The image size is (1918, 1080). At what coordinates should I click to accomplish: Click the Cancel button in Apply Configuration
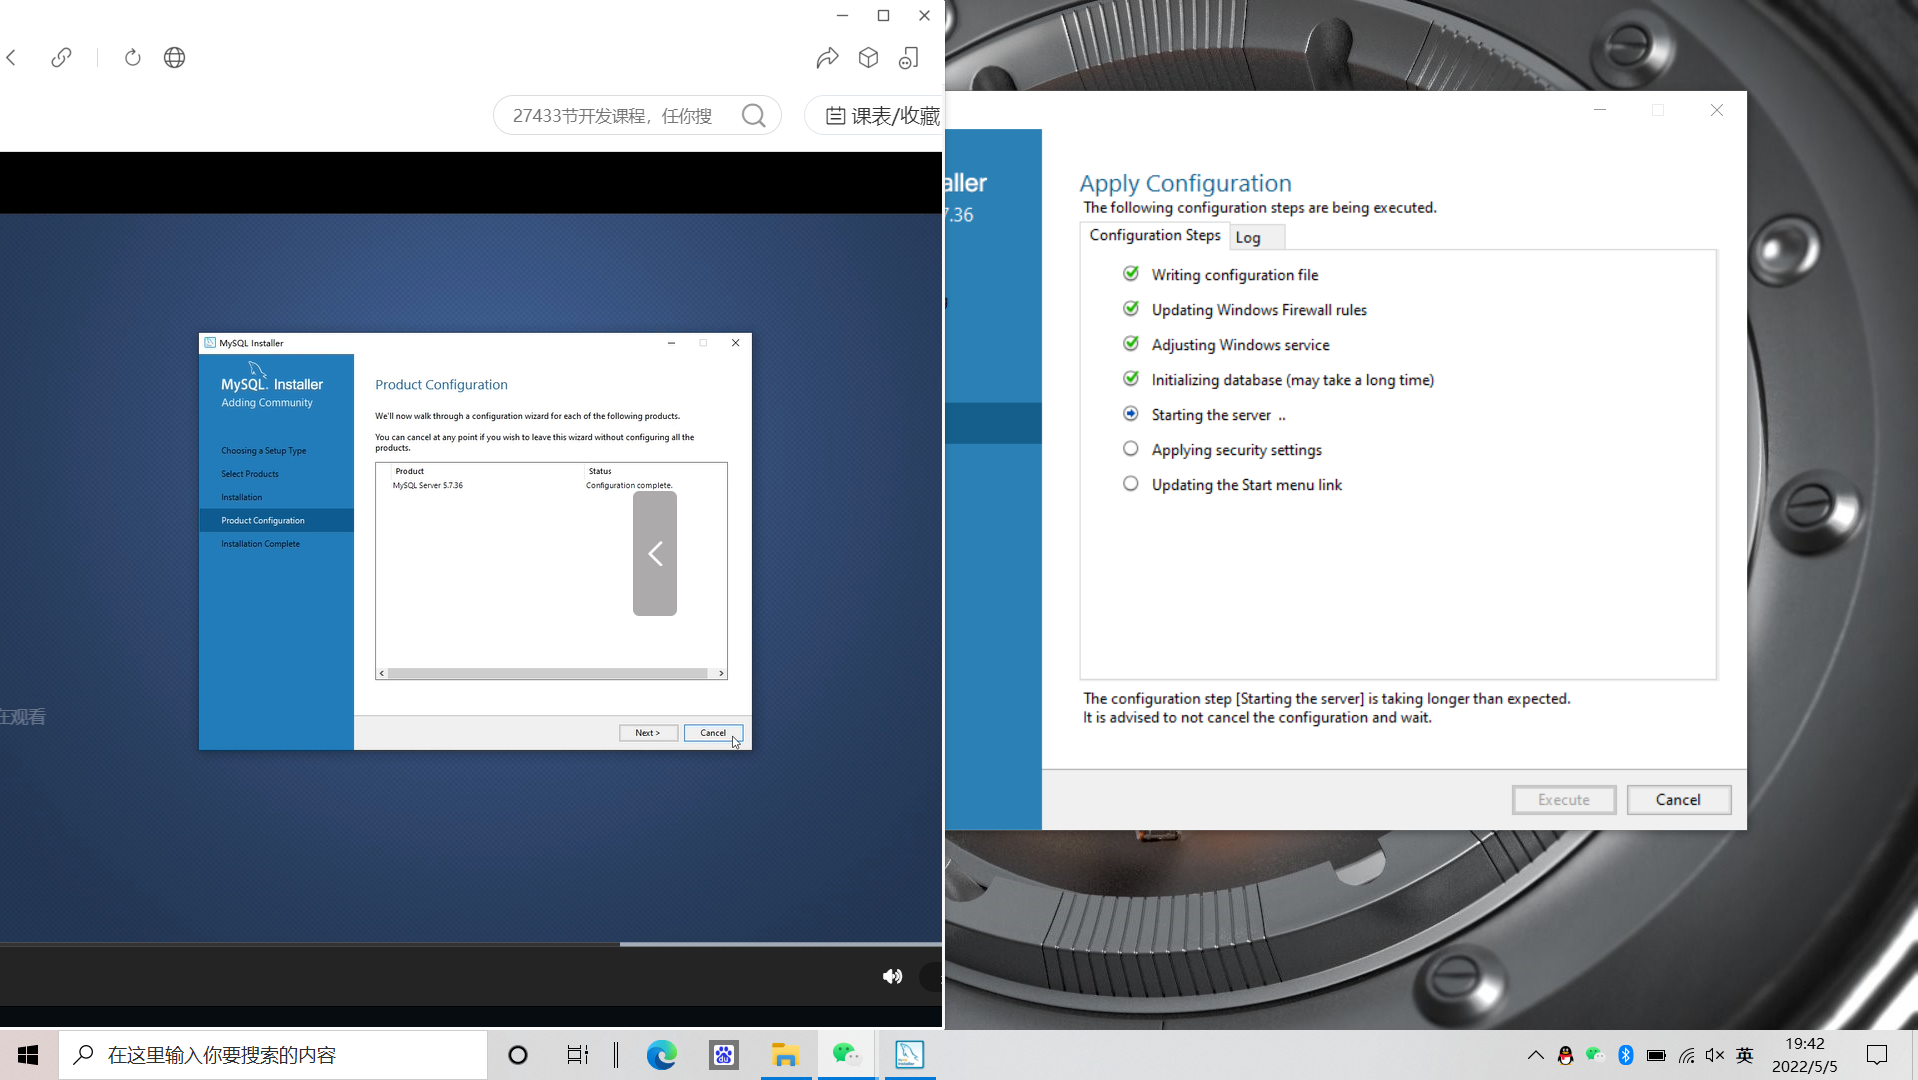coord(1678,800)
